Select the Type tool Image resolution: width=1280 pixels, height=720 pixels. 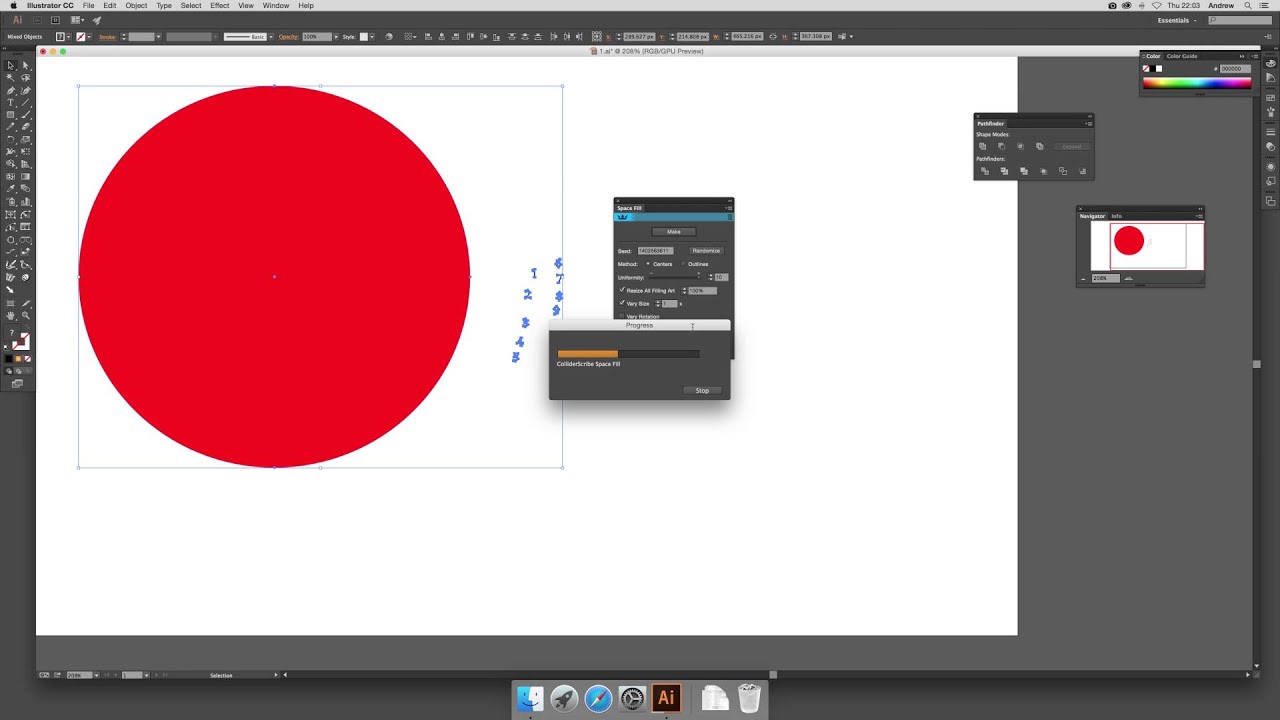(x=11, y=102)
